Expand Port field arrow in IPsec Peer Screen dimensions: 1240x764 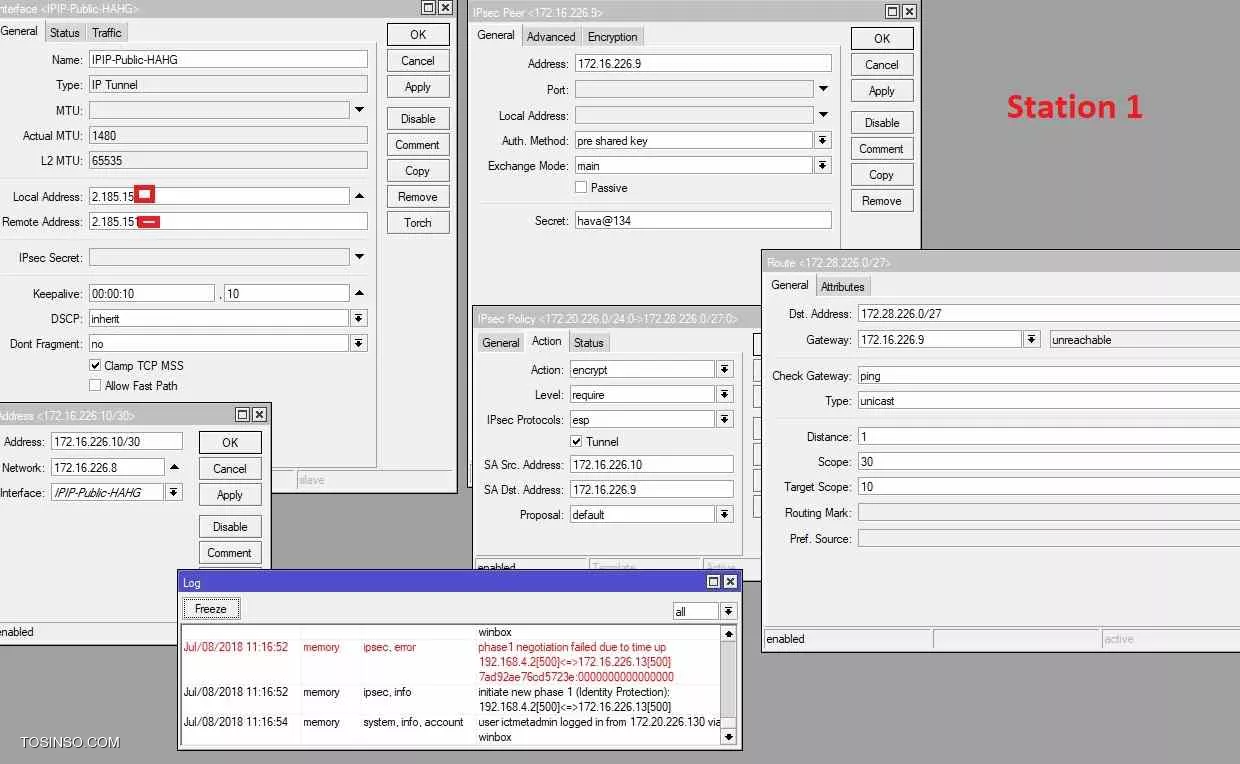coord(823,89)
